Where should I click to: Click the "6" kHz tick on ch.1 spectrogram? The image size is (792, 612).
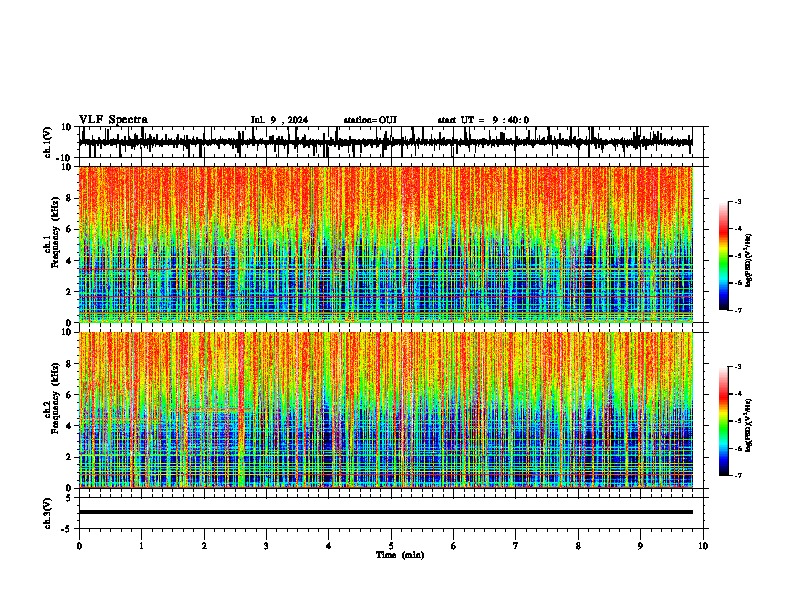[70, 230]
